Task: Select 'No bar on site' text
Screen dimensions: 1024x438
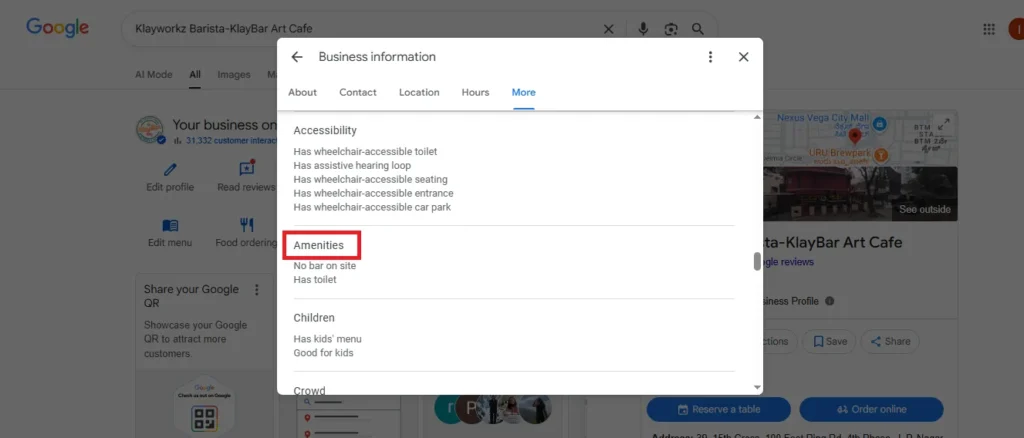Action: point(325,266)
